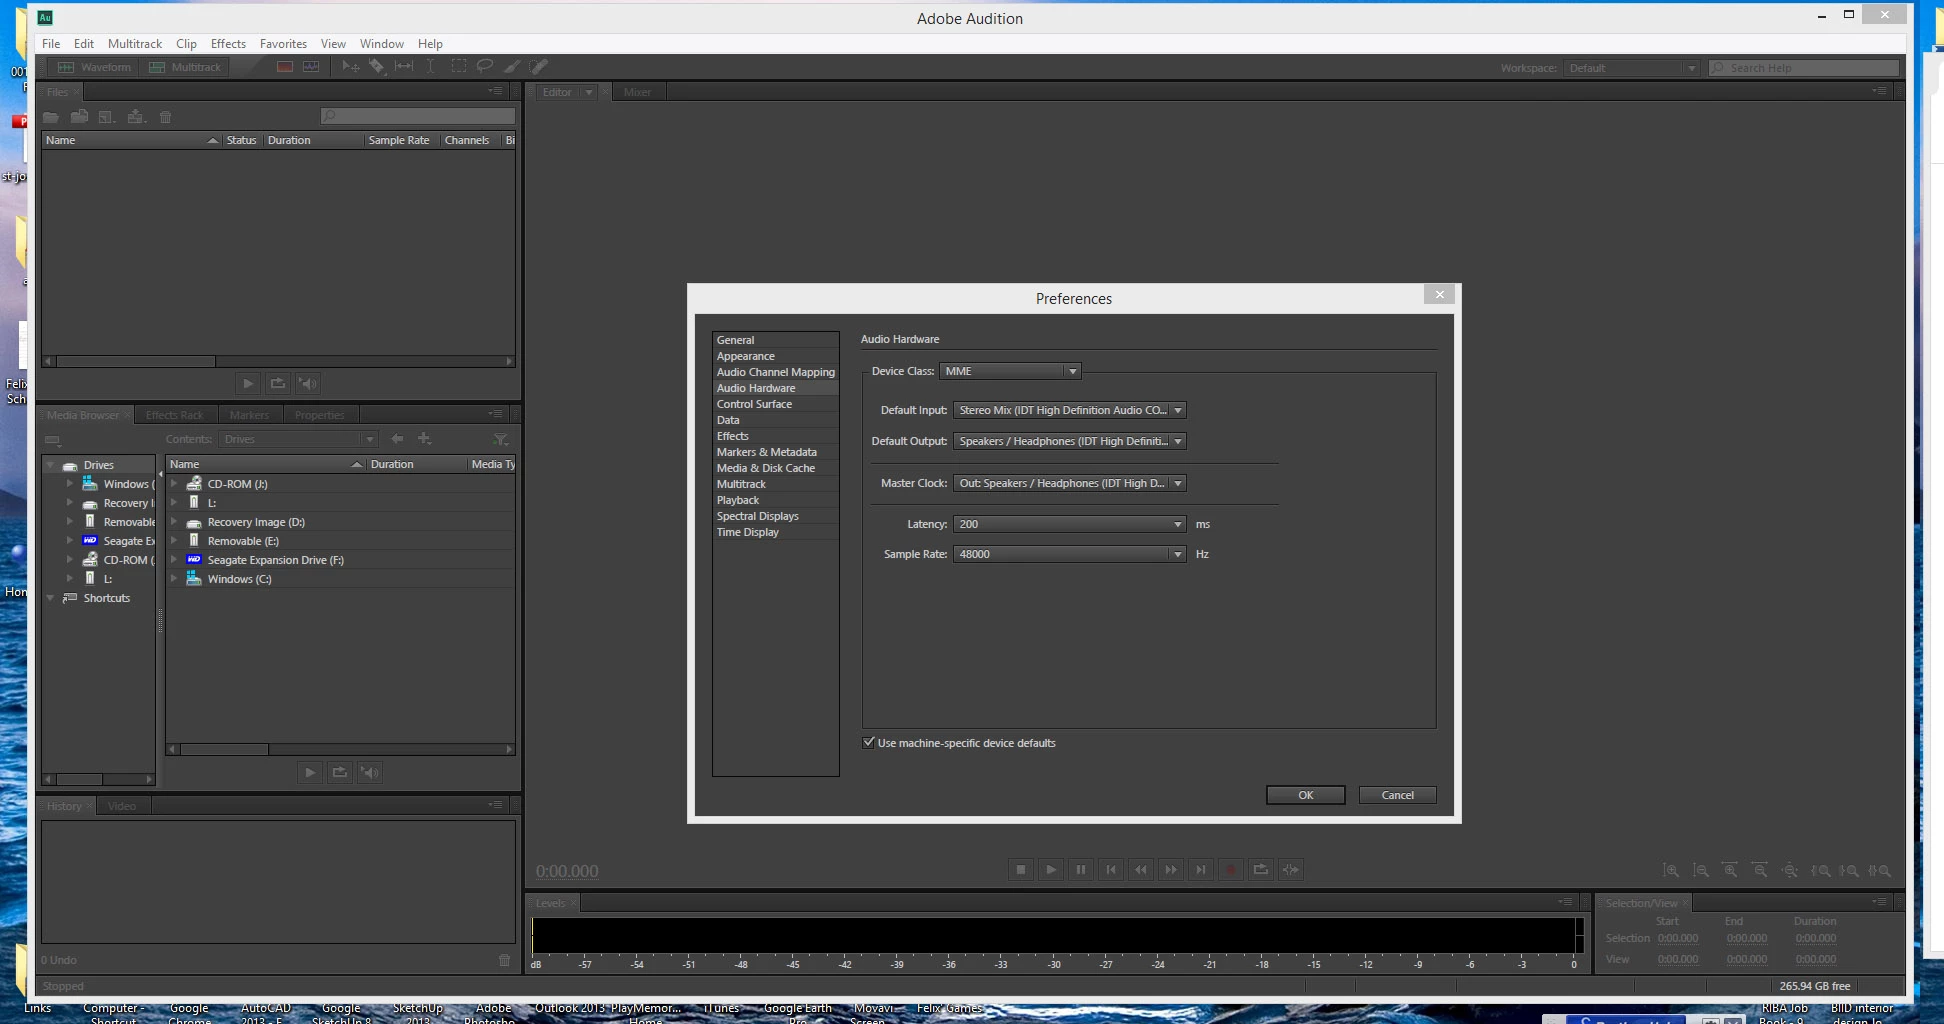Click the Rewind transport button

1141,870
